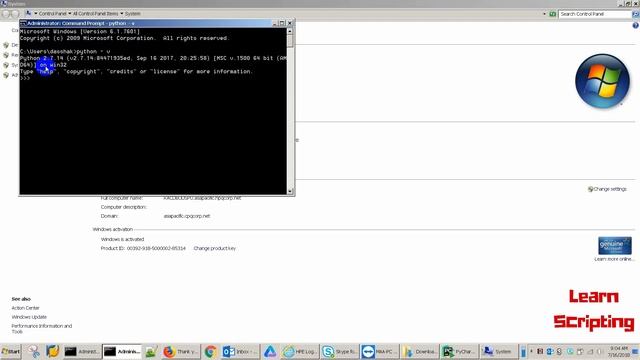Select the 'Control Panel' breadcrumb
The image size is (640, 360).
(x=53, y=14)
